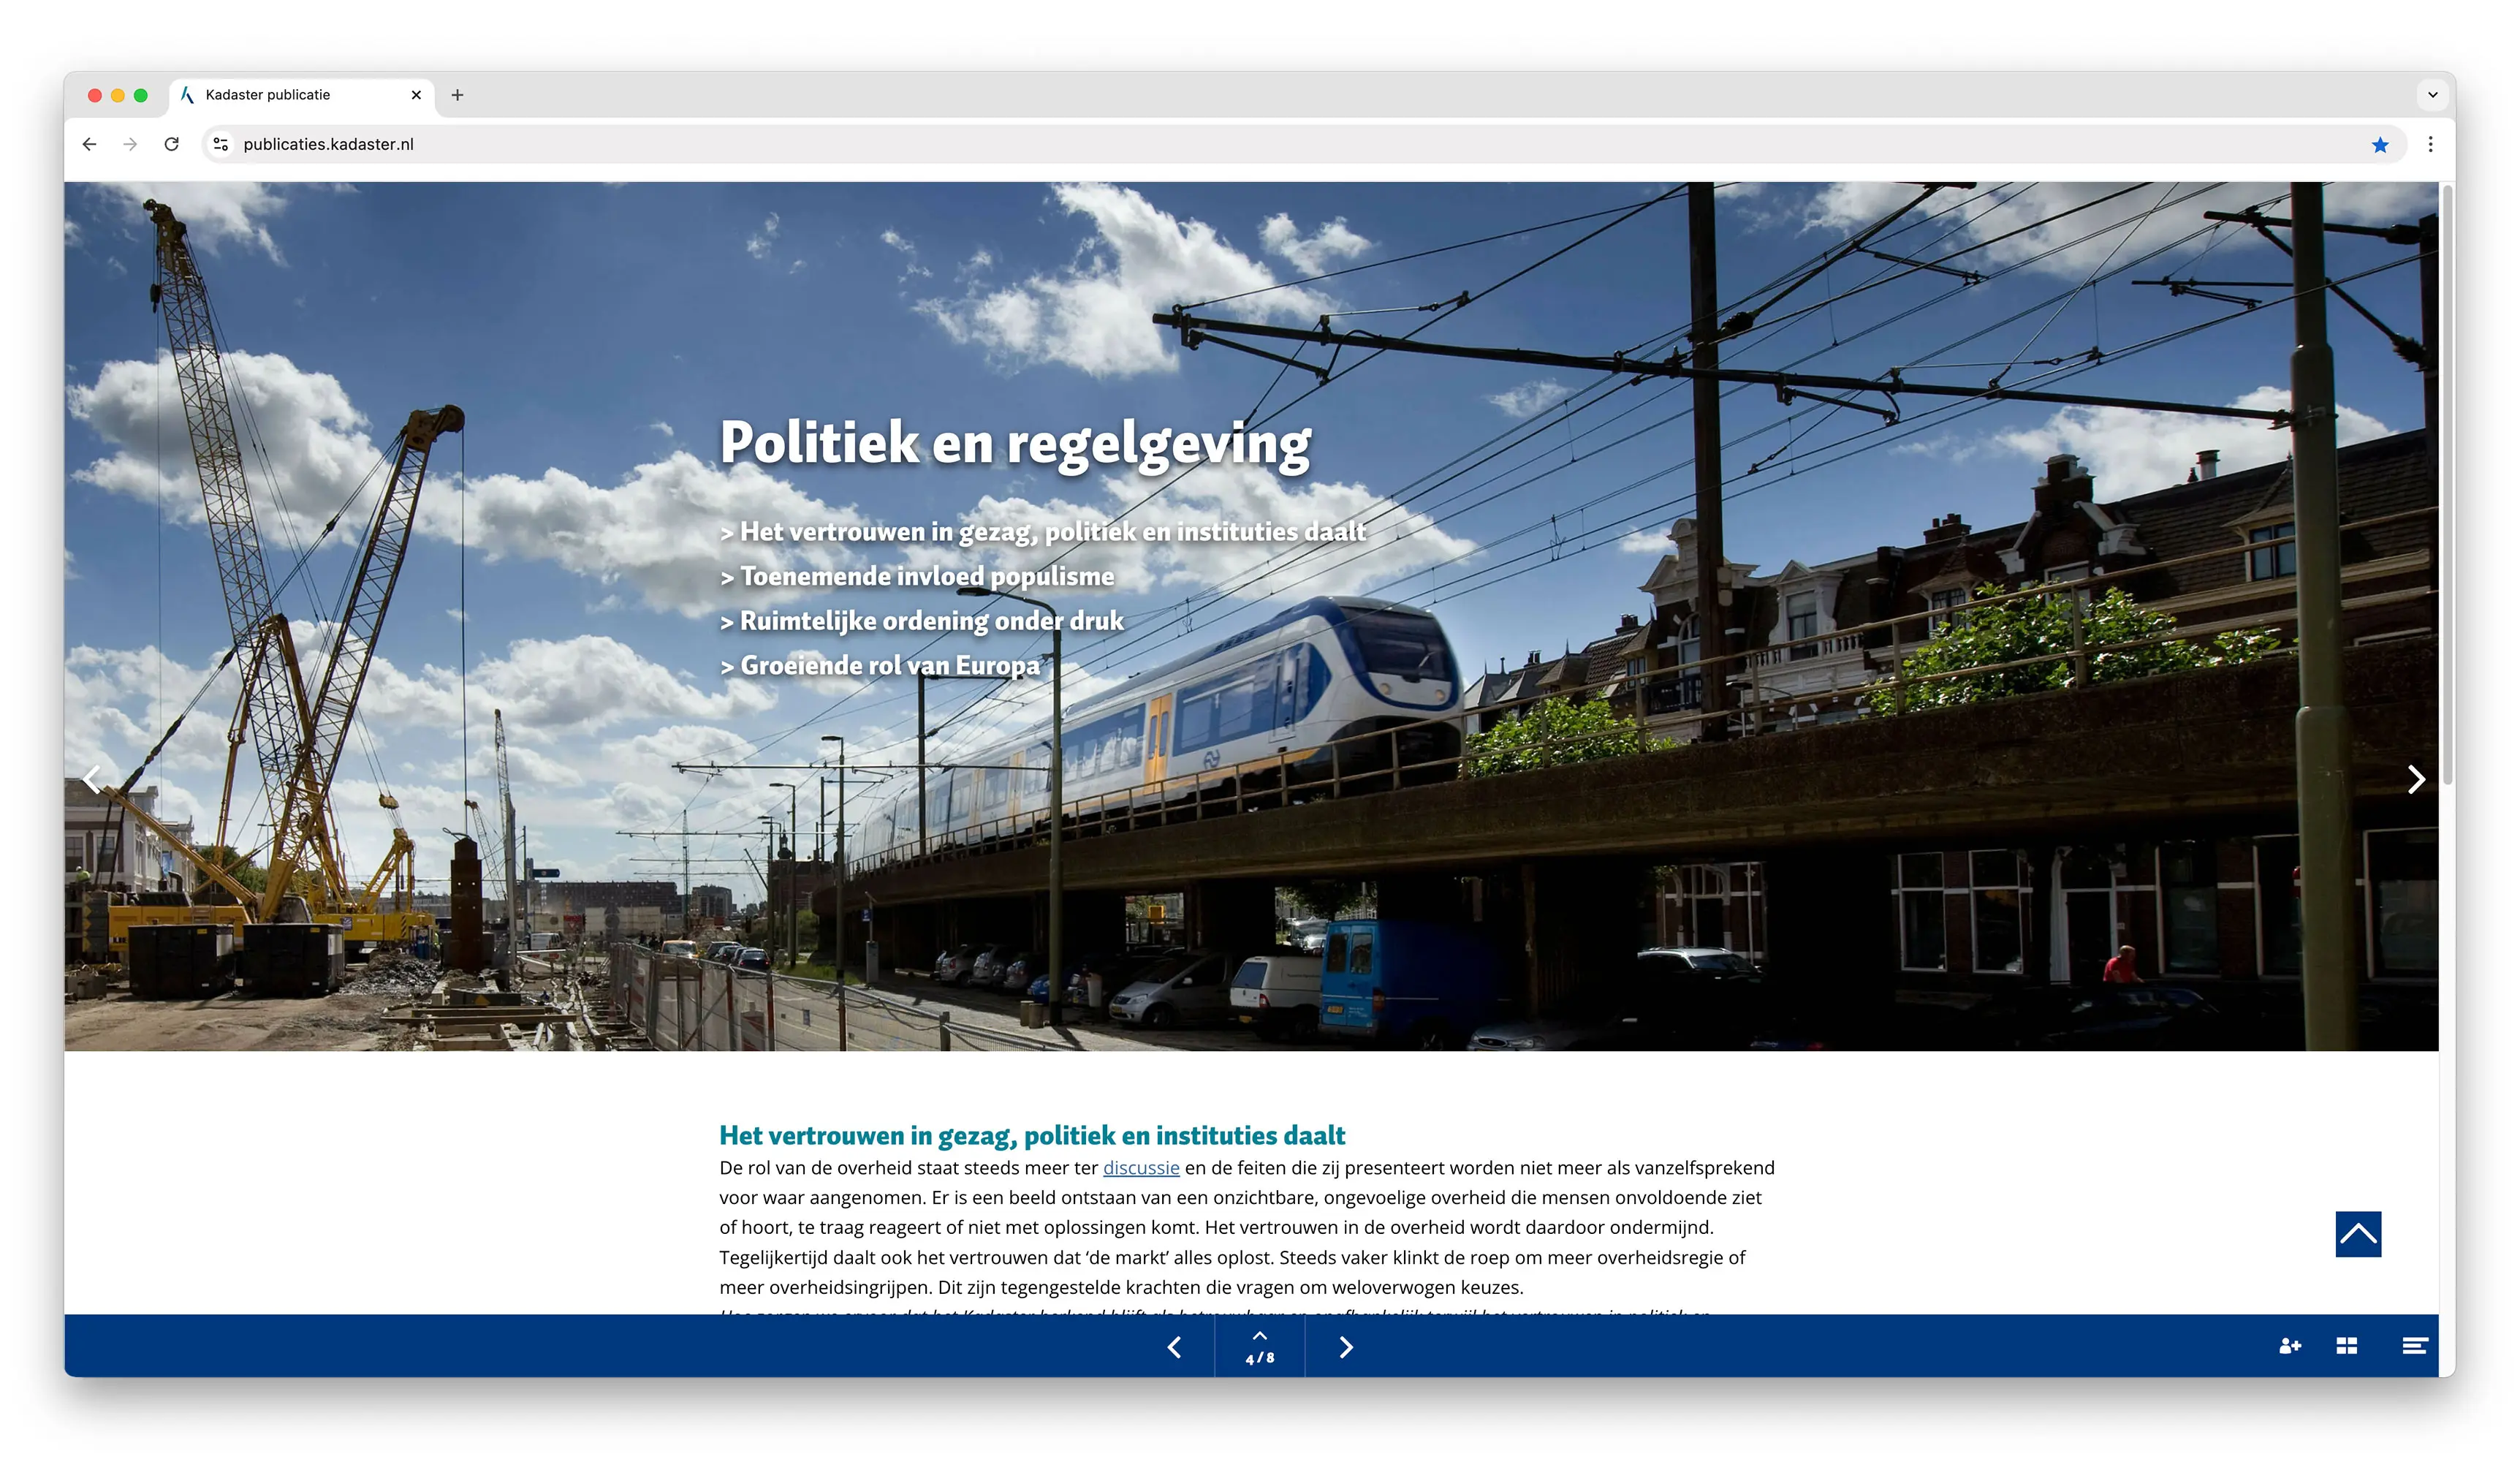Open a new browser tab

coord(457,95)
